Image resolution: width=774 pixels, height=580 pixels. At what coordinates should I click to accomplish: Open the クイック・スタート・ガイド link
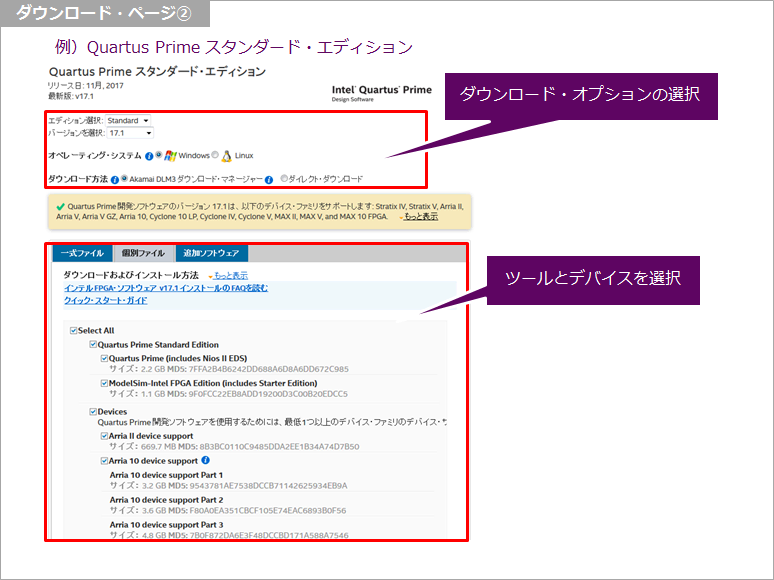click(106, 300)
